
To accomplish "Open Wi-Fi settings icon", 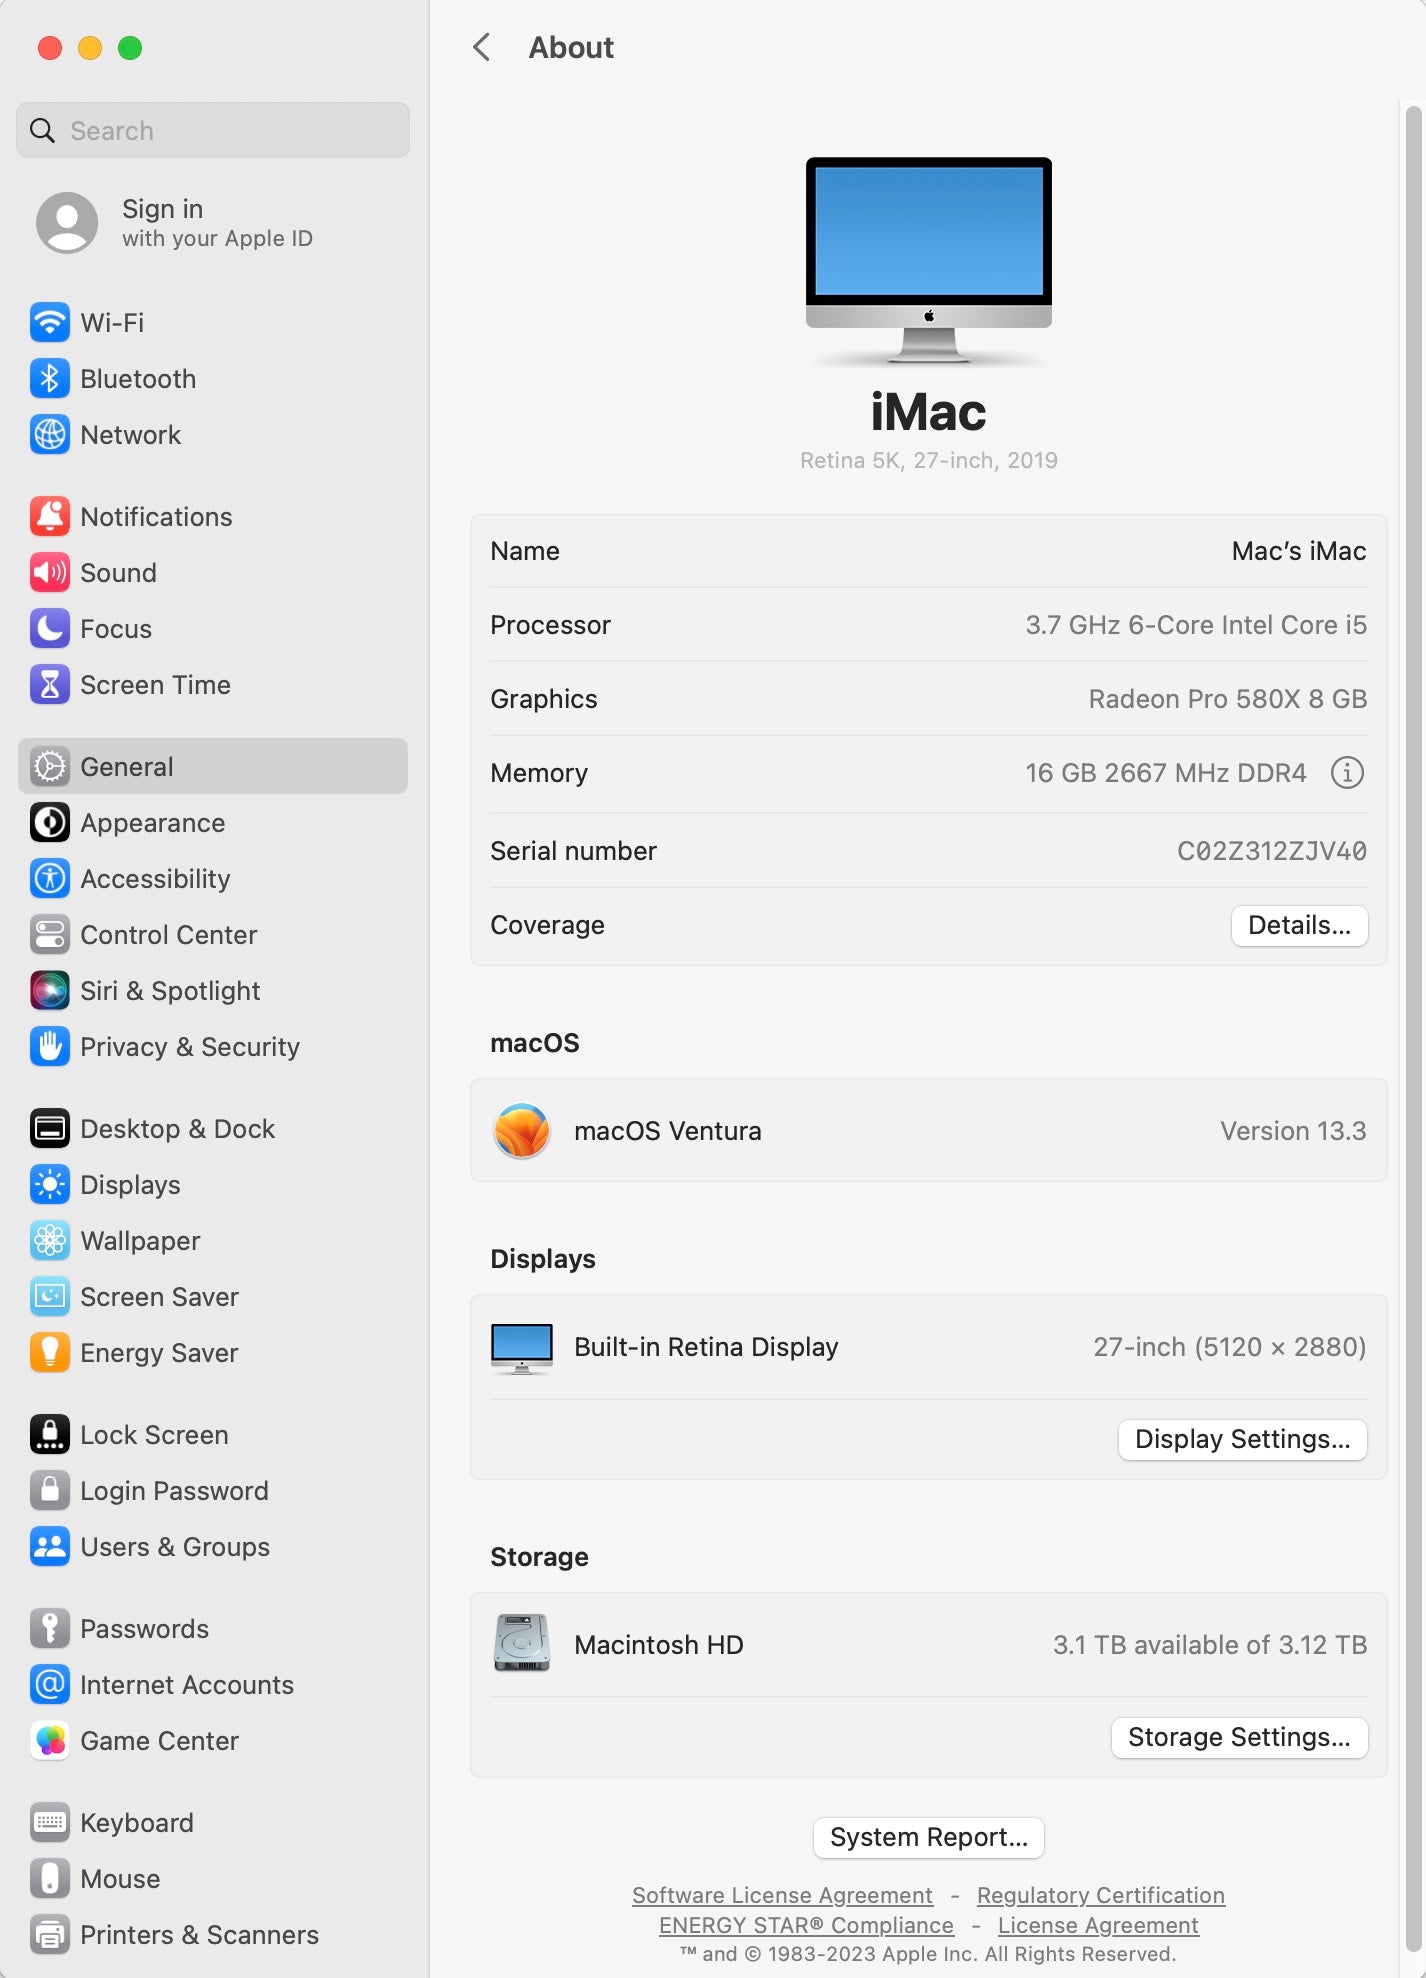I will pos(50,322).
